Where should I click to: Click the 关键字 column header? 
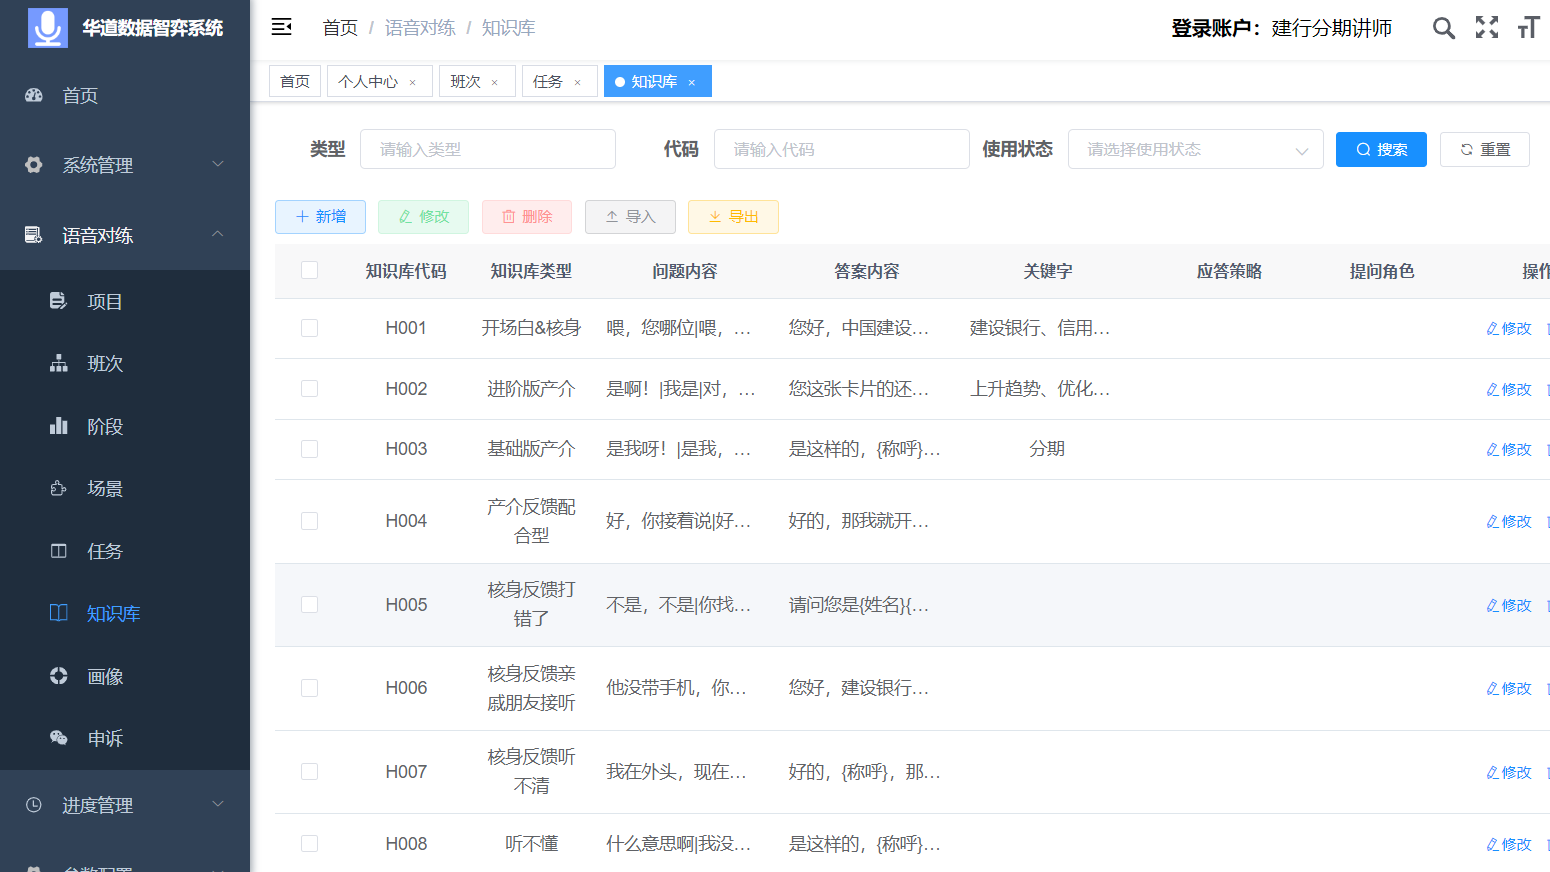click(x=1047, y=271)
